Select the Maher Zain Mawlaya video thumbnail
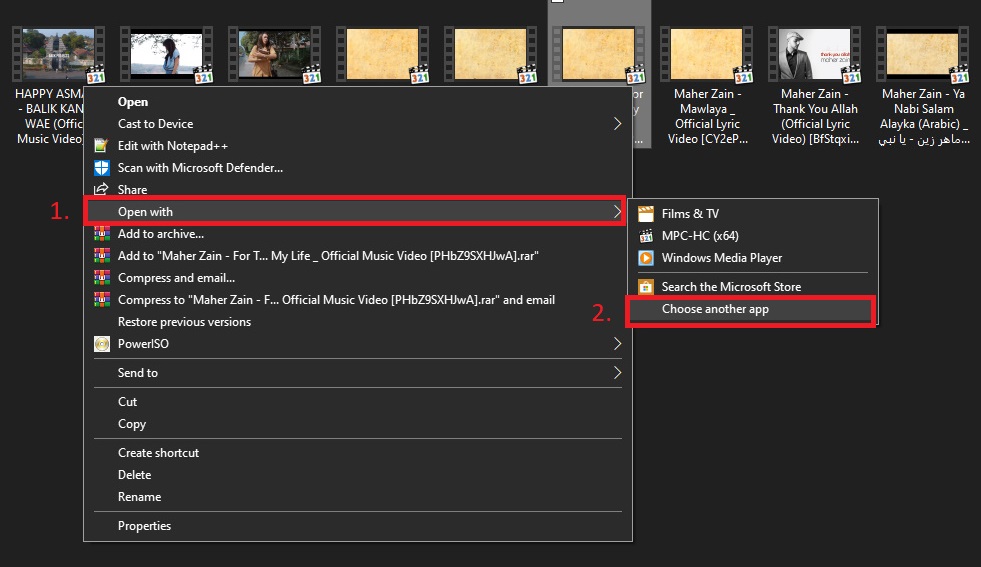981x567 pixels. point(707,54)
